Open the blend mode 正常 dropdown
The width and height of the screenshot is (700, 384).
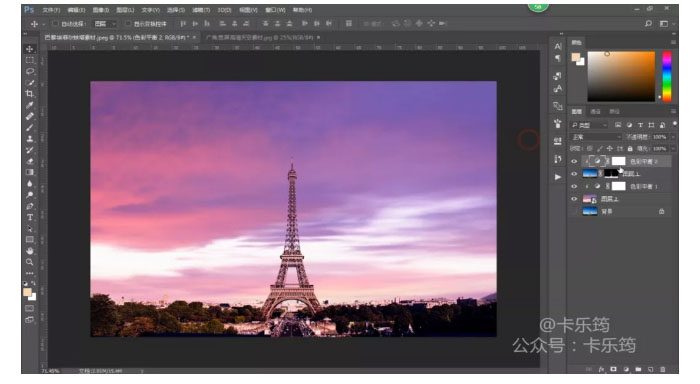596,137
